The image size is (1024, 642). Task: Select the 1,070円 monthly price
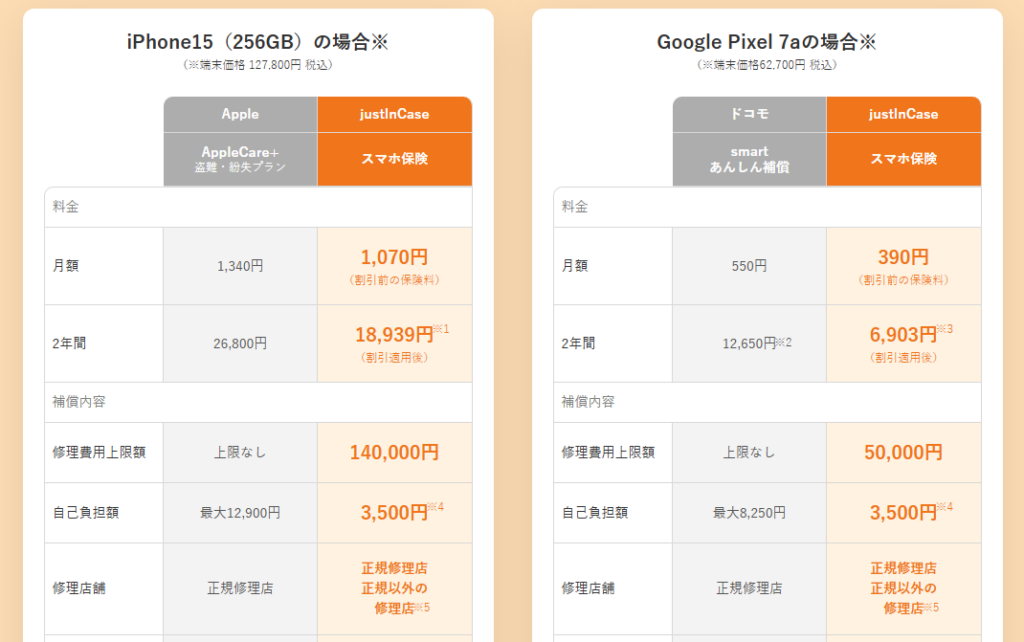point(394,257)
